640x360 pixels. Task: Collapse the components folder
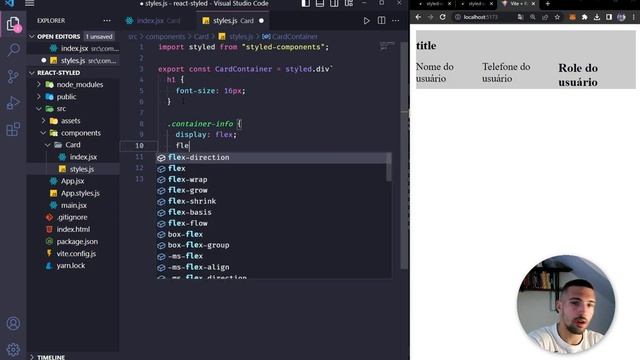[44, 133]
